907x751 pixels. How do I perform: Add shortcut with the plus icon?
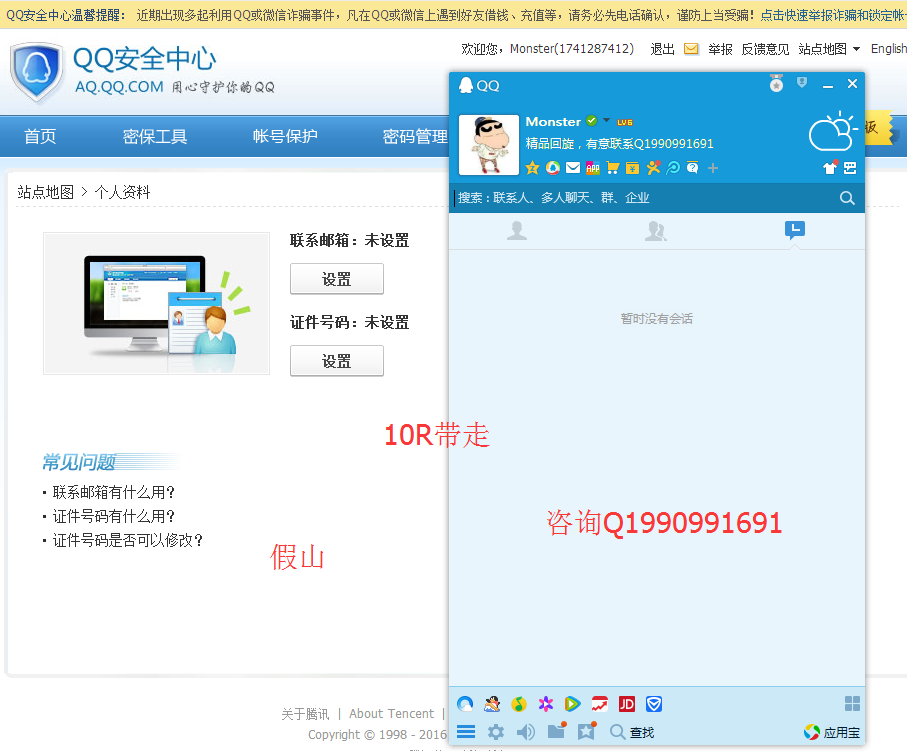[713, 168]
